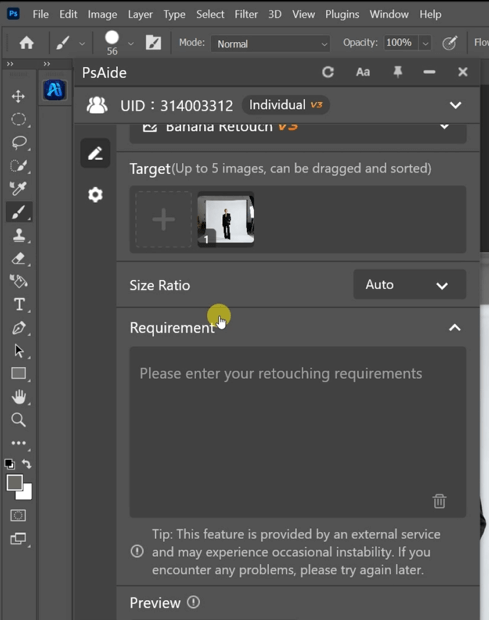Open the File menu
Image resolution: width=489 pixels, height=620 pixels.
[x=41, y=14]
